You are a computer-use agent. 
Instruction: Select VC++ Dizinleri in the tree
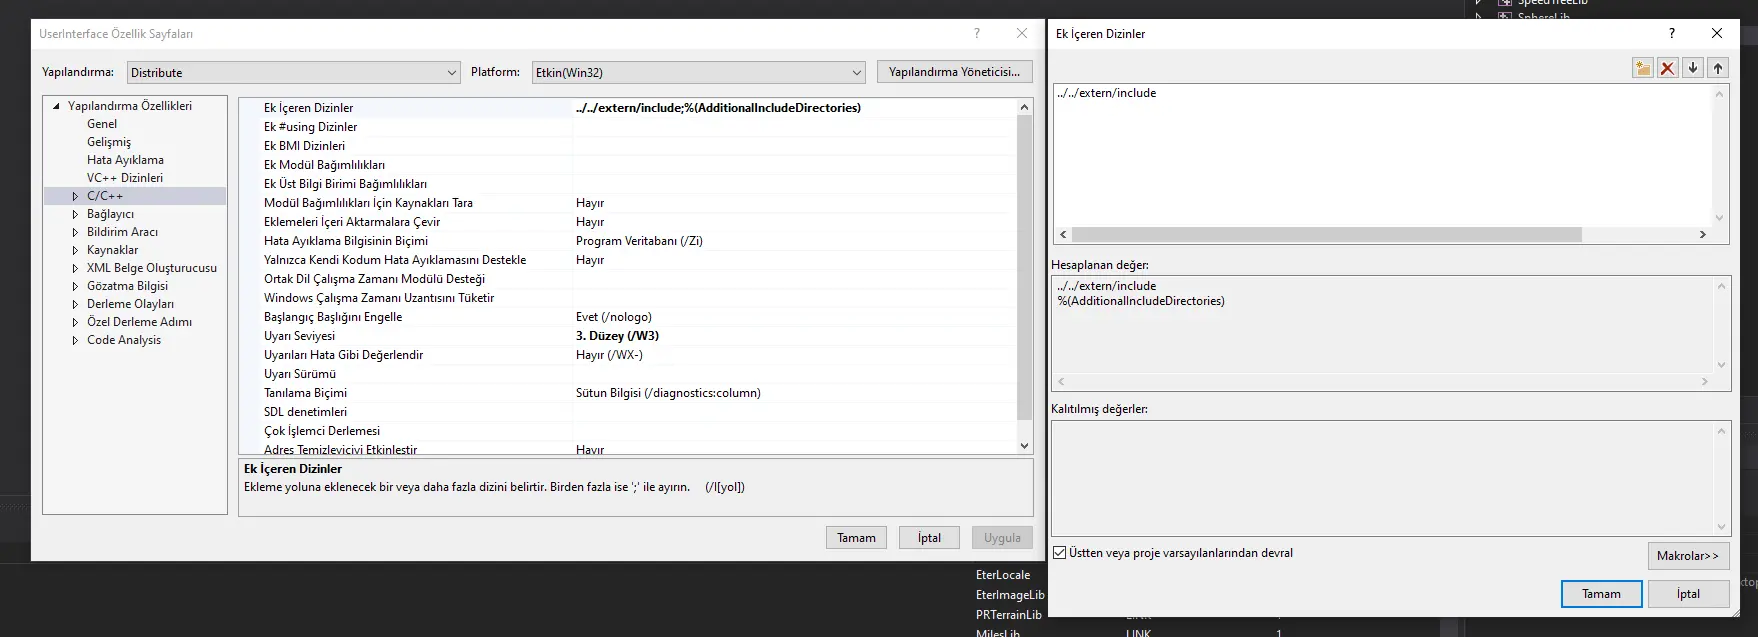pyautogui.click(x=124, y=178)
